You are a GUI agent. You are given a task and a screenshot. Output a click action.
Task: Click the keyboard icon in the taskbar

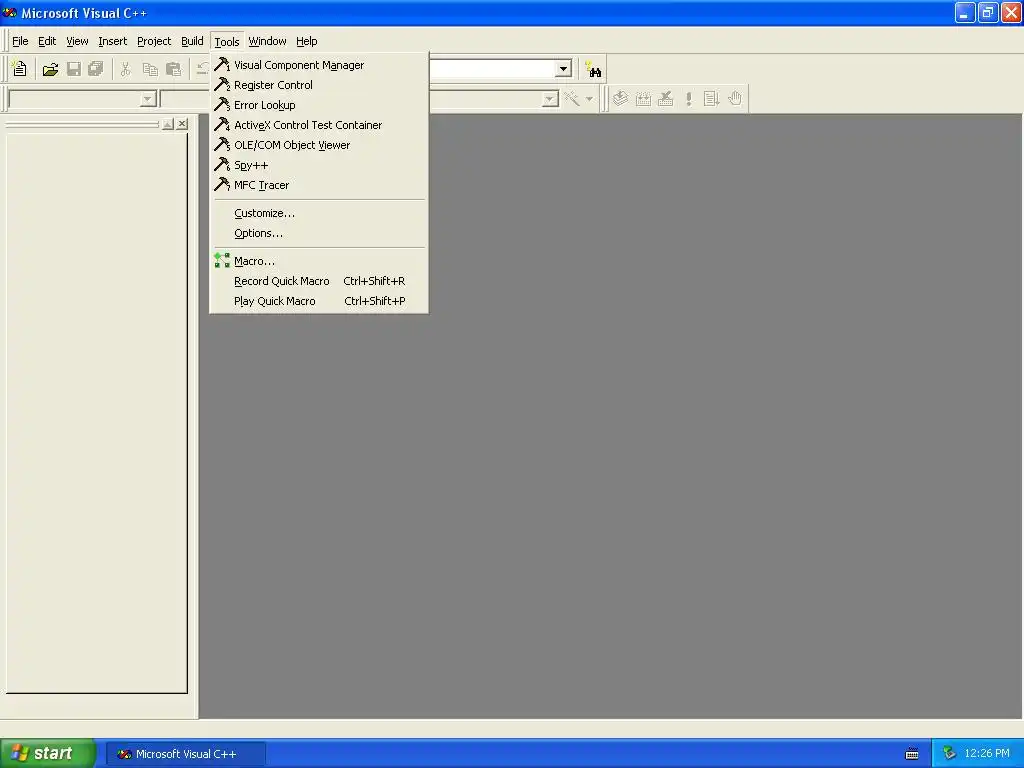click(x=912, y=754)
